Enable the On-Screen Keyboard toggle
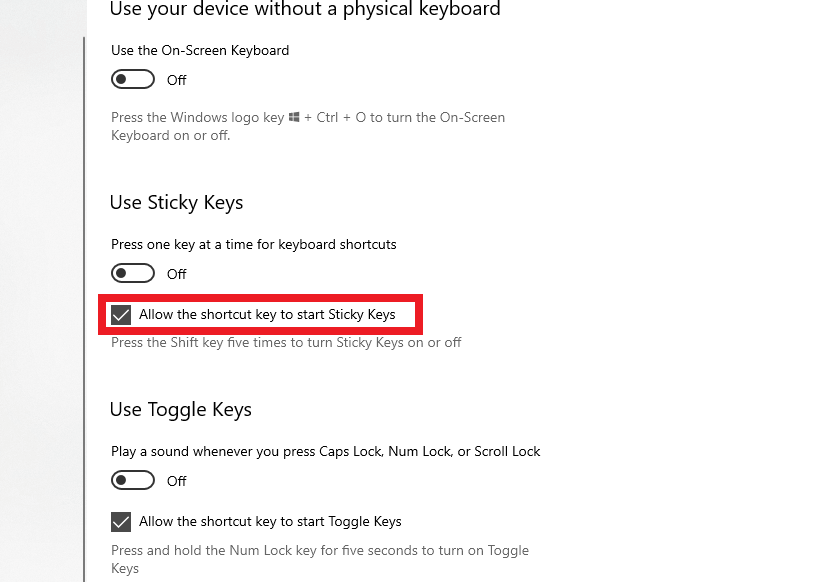 132,79
